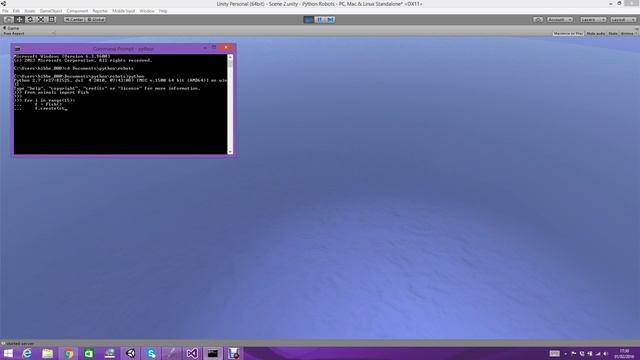Screen dimensions: 640x360
Task: Open taskbar clock and date
Action: (x=624, y=353)
